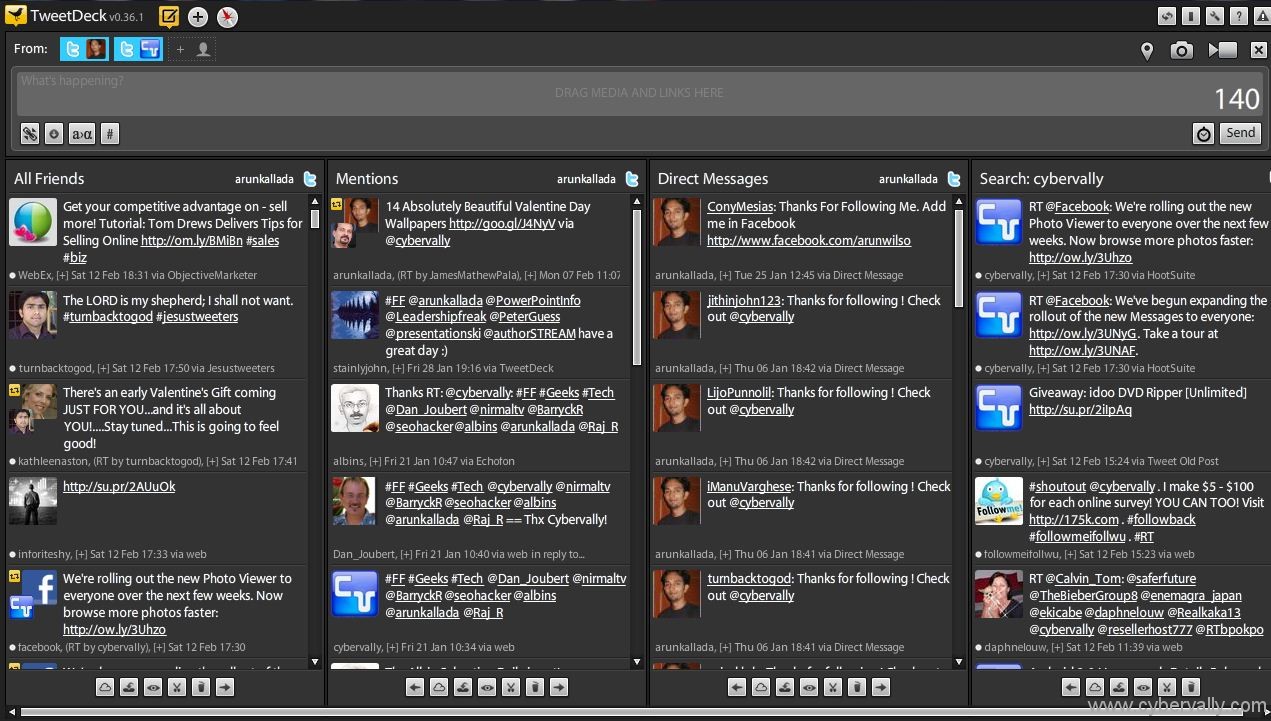
Task: Toggle the eye icon under Mentions column
Action: pos(487,687)
